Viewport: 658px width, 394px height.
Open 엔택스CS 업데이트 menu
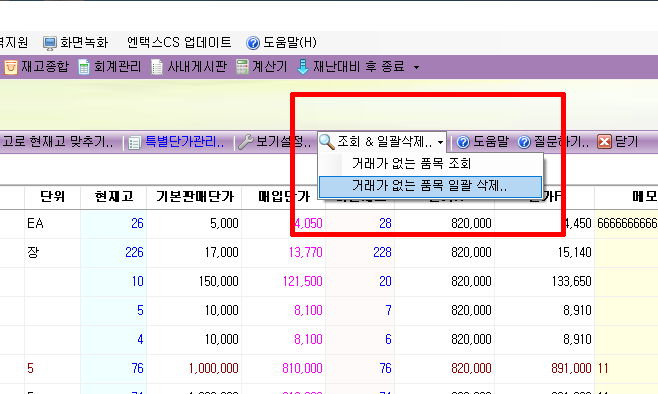[x=179, y=42]
